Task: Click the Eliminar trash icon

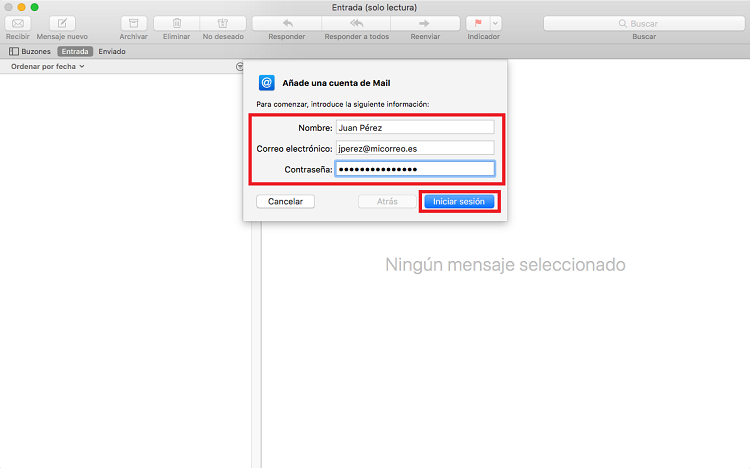Action: tap(176, 23)
